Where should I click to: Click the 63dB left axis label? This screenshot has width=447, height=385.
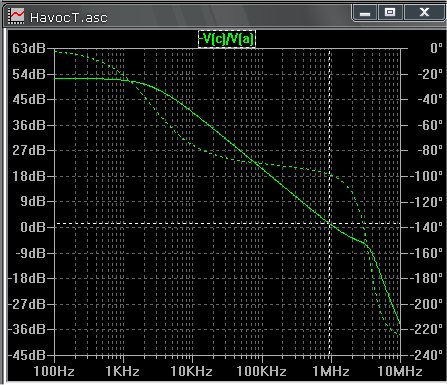pos(29,48)
